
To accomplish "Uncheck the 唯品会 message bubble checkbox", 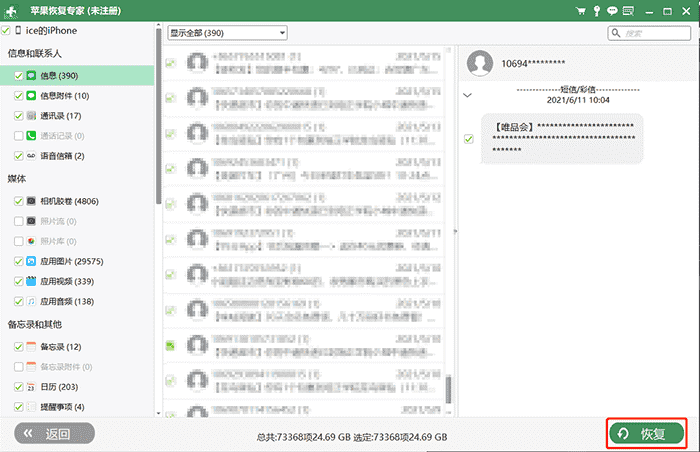I will pyautogui.click(x=469, y=139).
